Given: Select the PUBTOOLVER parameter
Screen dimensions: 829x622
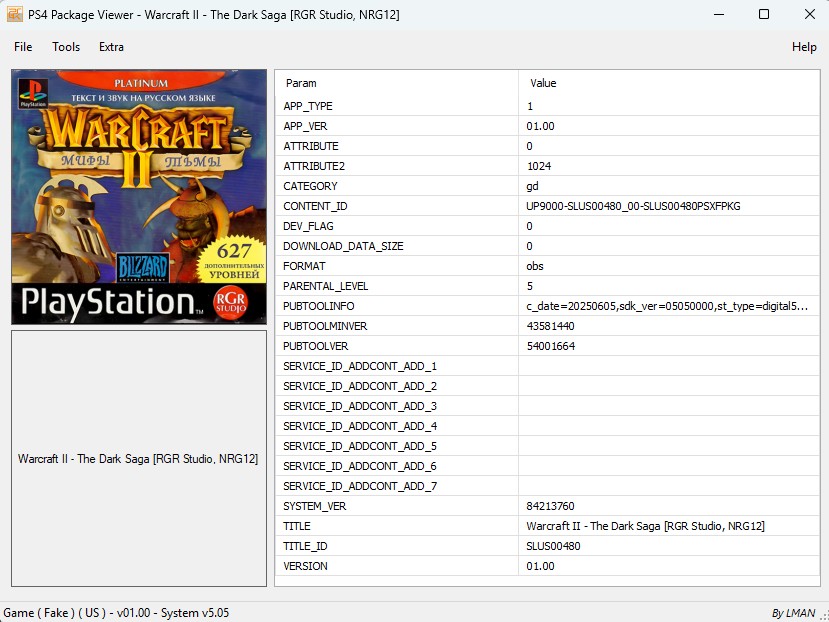Looking at the screenshot, I should (x=316, y=346).
